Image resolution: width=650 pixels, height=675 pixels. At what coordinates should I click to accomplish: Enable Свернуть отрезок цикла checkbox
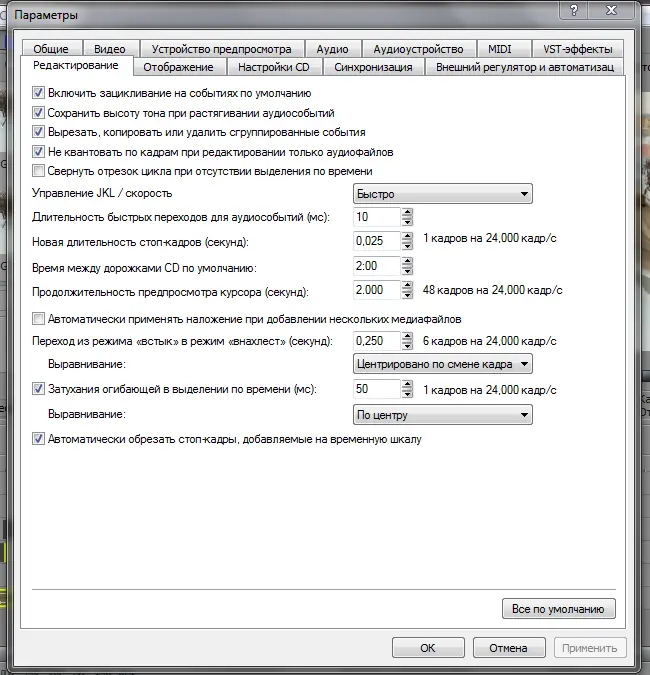coord(38,171)
